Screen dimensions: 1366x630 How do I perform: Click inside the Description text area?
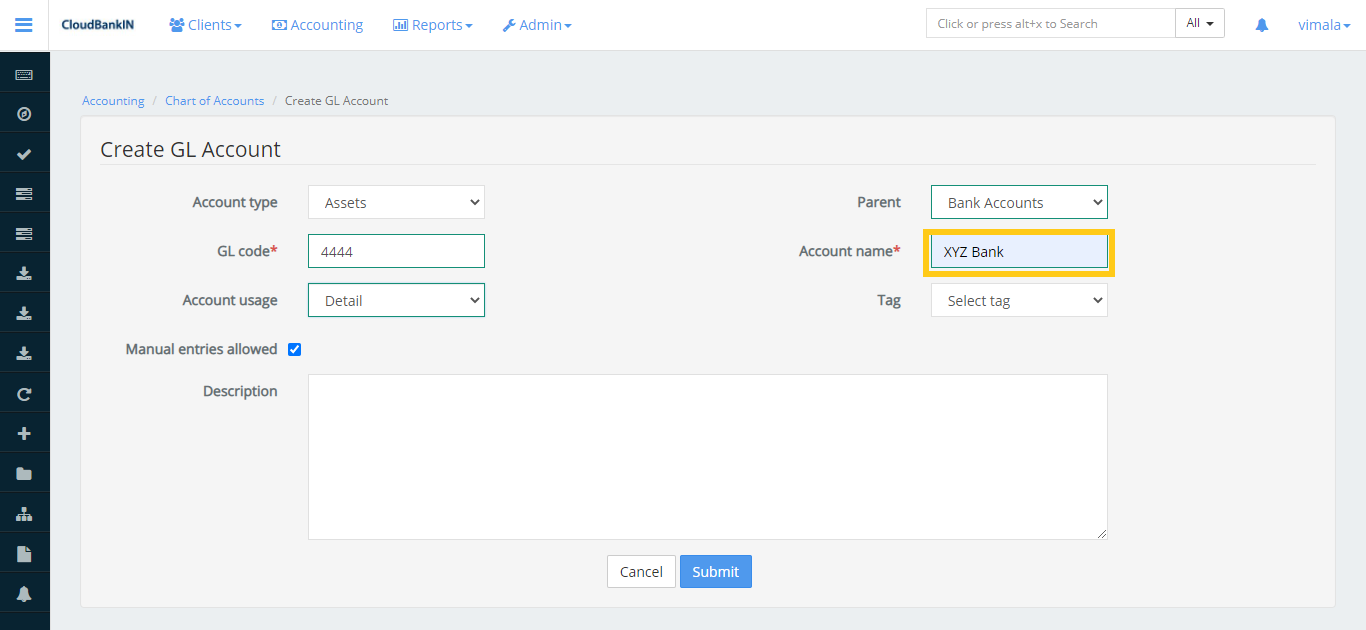point(707,456)
